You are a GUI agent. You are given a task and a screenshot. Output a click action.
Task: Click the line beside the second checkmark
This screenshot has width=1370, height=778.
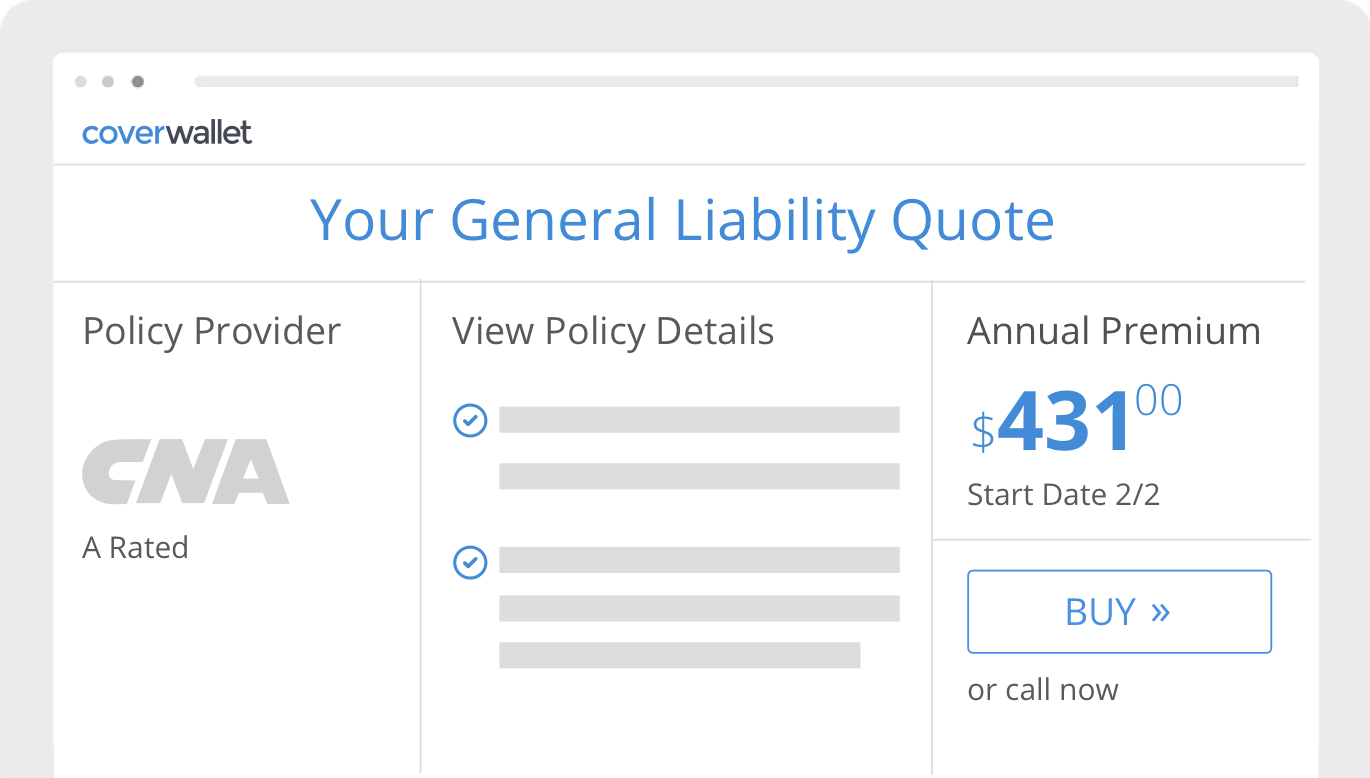[x=699, y=560]
